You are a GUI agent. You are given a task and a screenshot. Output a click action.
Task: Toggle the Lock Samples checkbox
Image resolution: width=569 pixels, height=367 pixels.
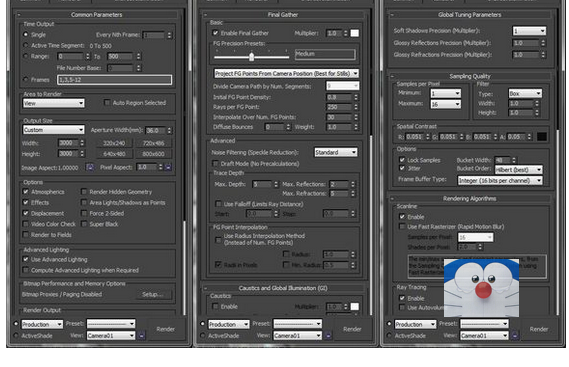(x=402, y=160)
